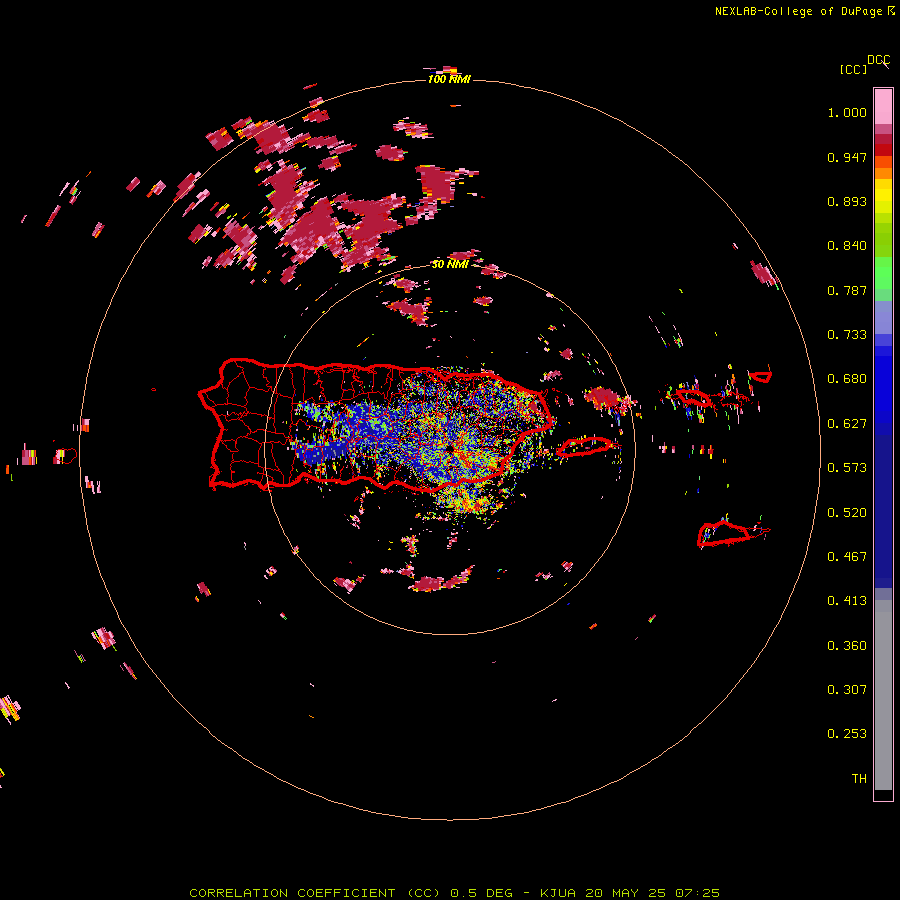This screenshot has width=900, height=900.
Task: Click the 0.467 legend value
Action: tap(847, 557)
